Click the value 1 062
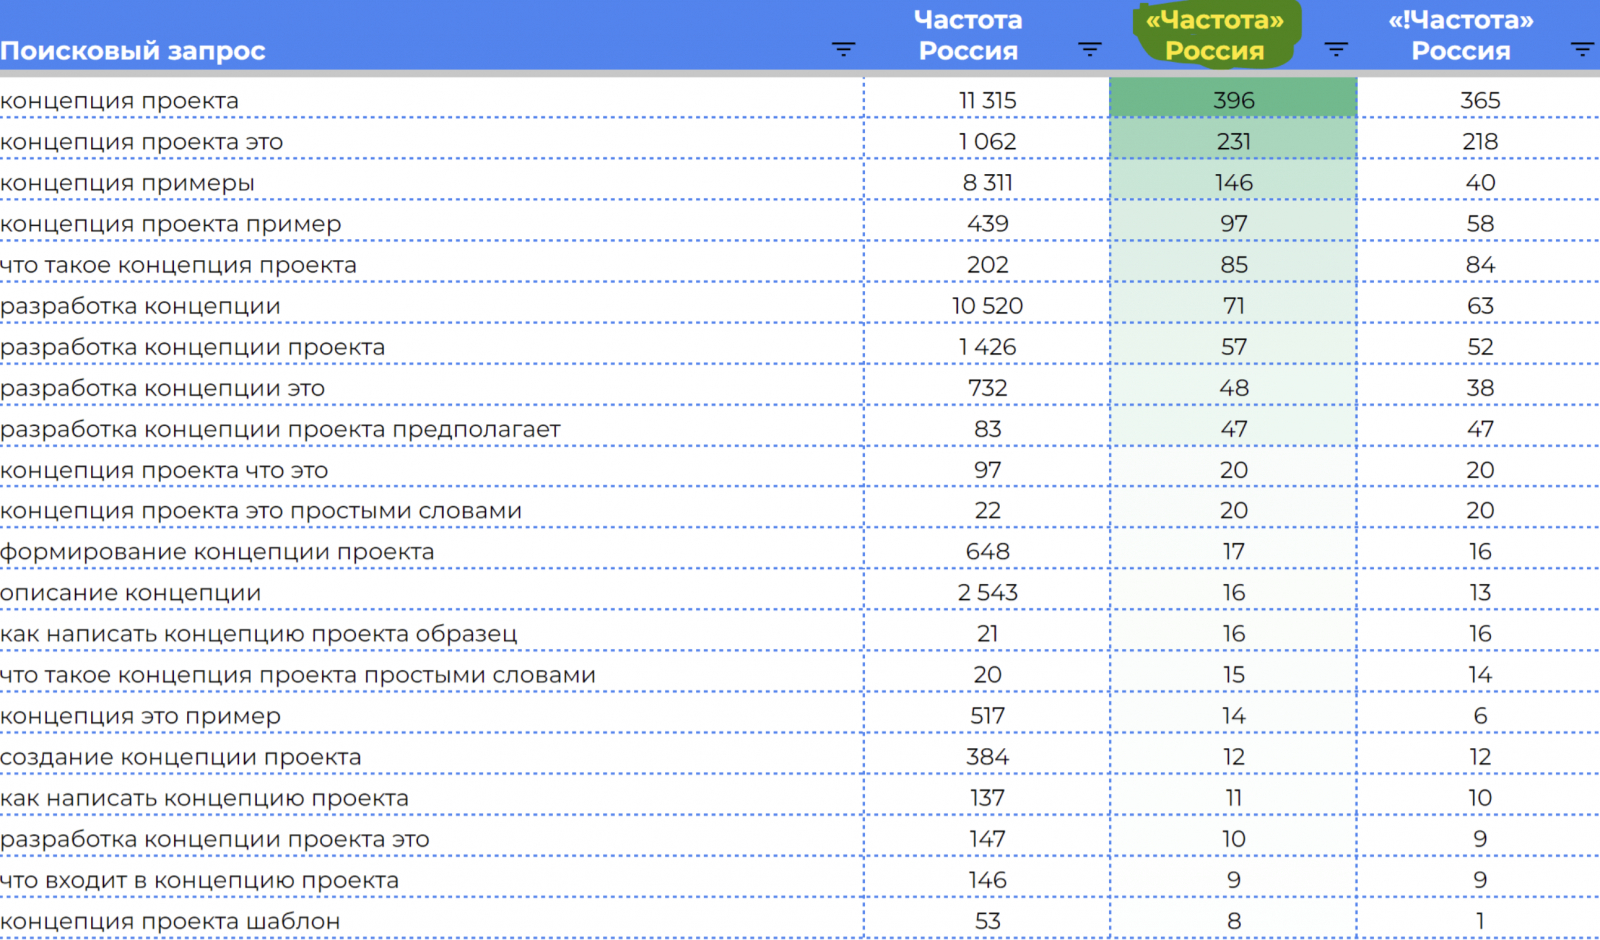1600x940 pixels. click(987, 142)
